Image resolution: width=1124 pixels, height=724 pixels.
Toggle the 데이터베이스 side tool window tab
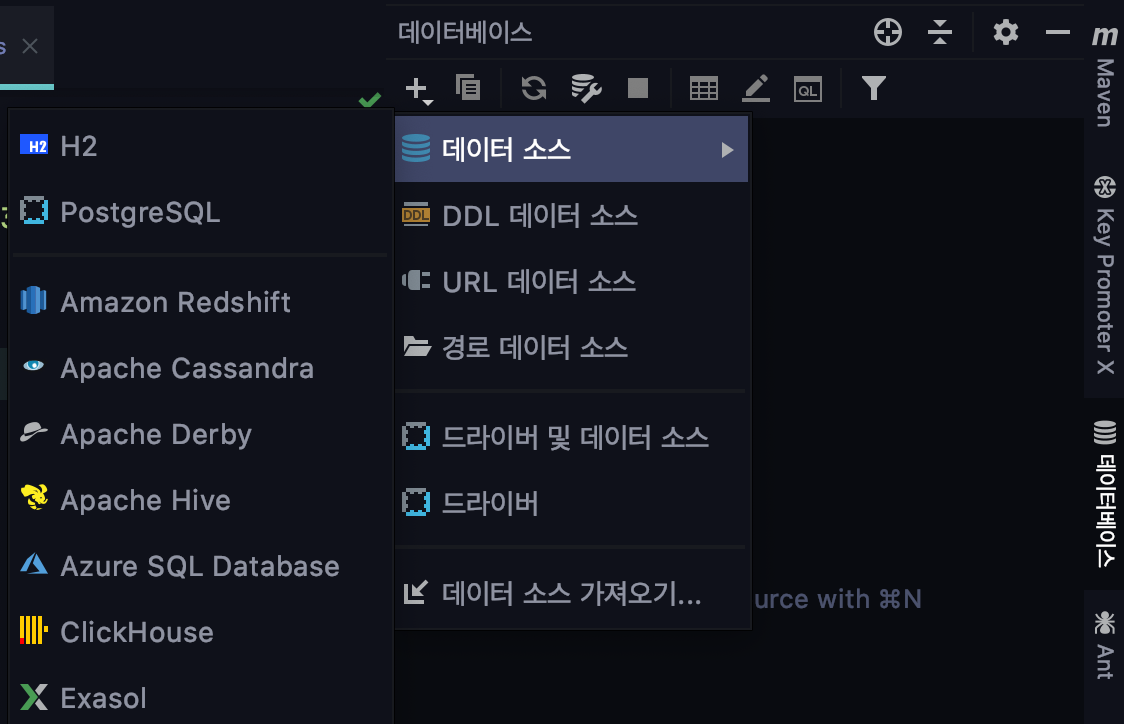point(1105,494)
